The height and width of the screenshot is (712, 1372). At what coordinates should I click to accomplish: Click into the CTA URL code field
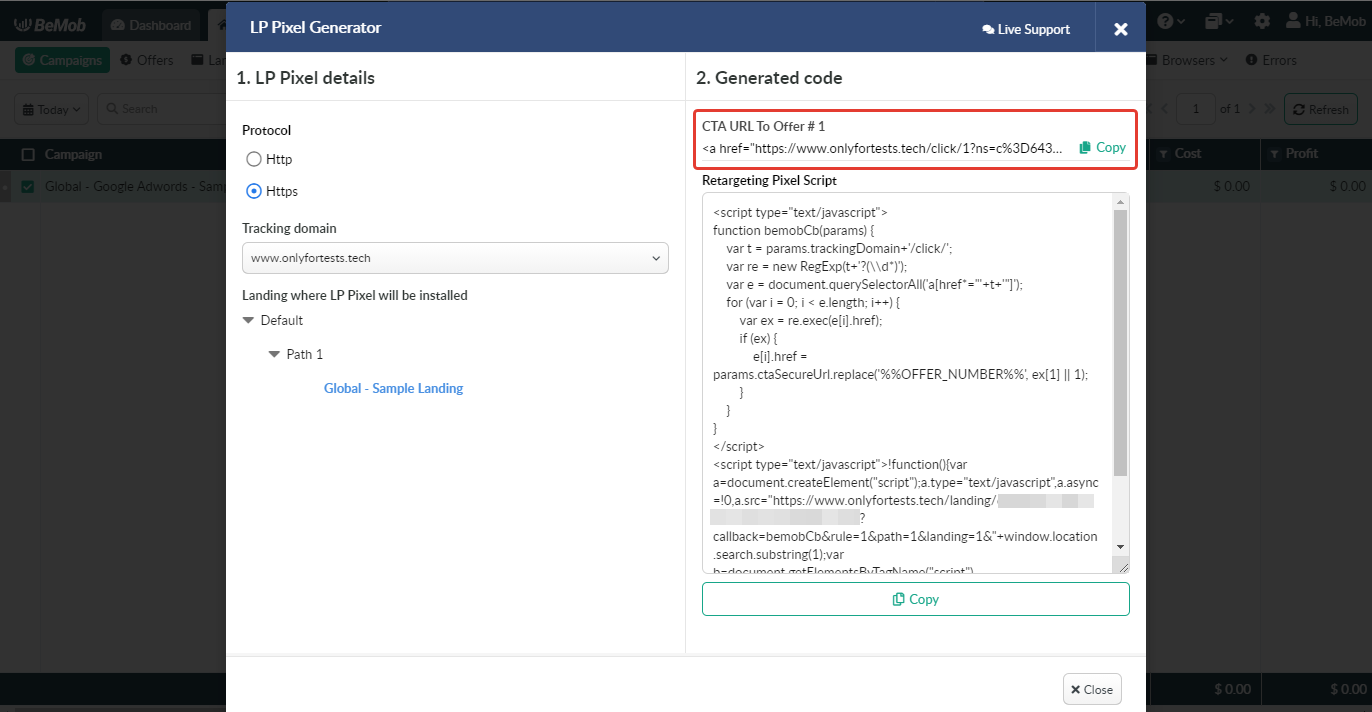tap(884, 148)
